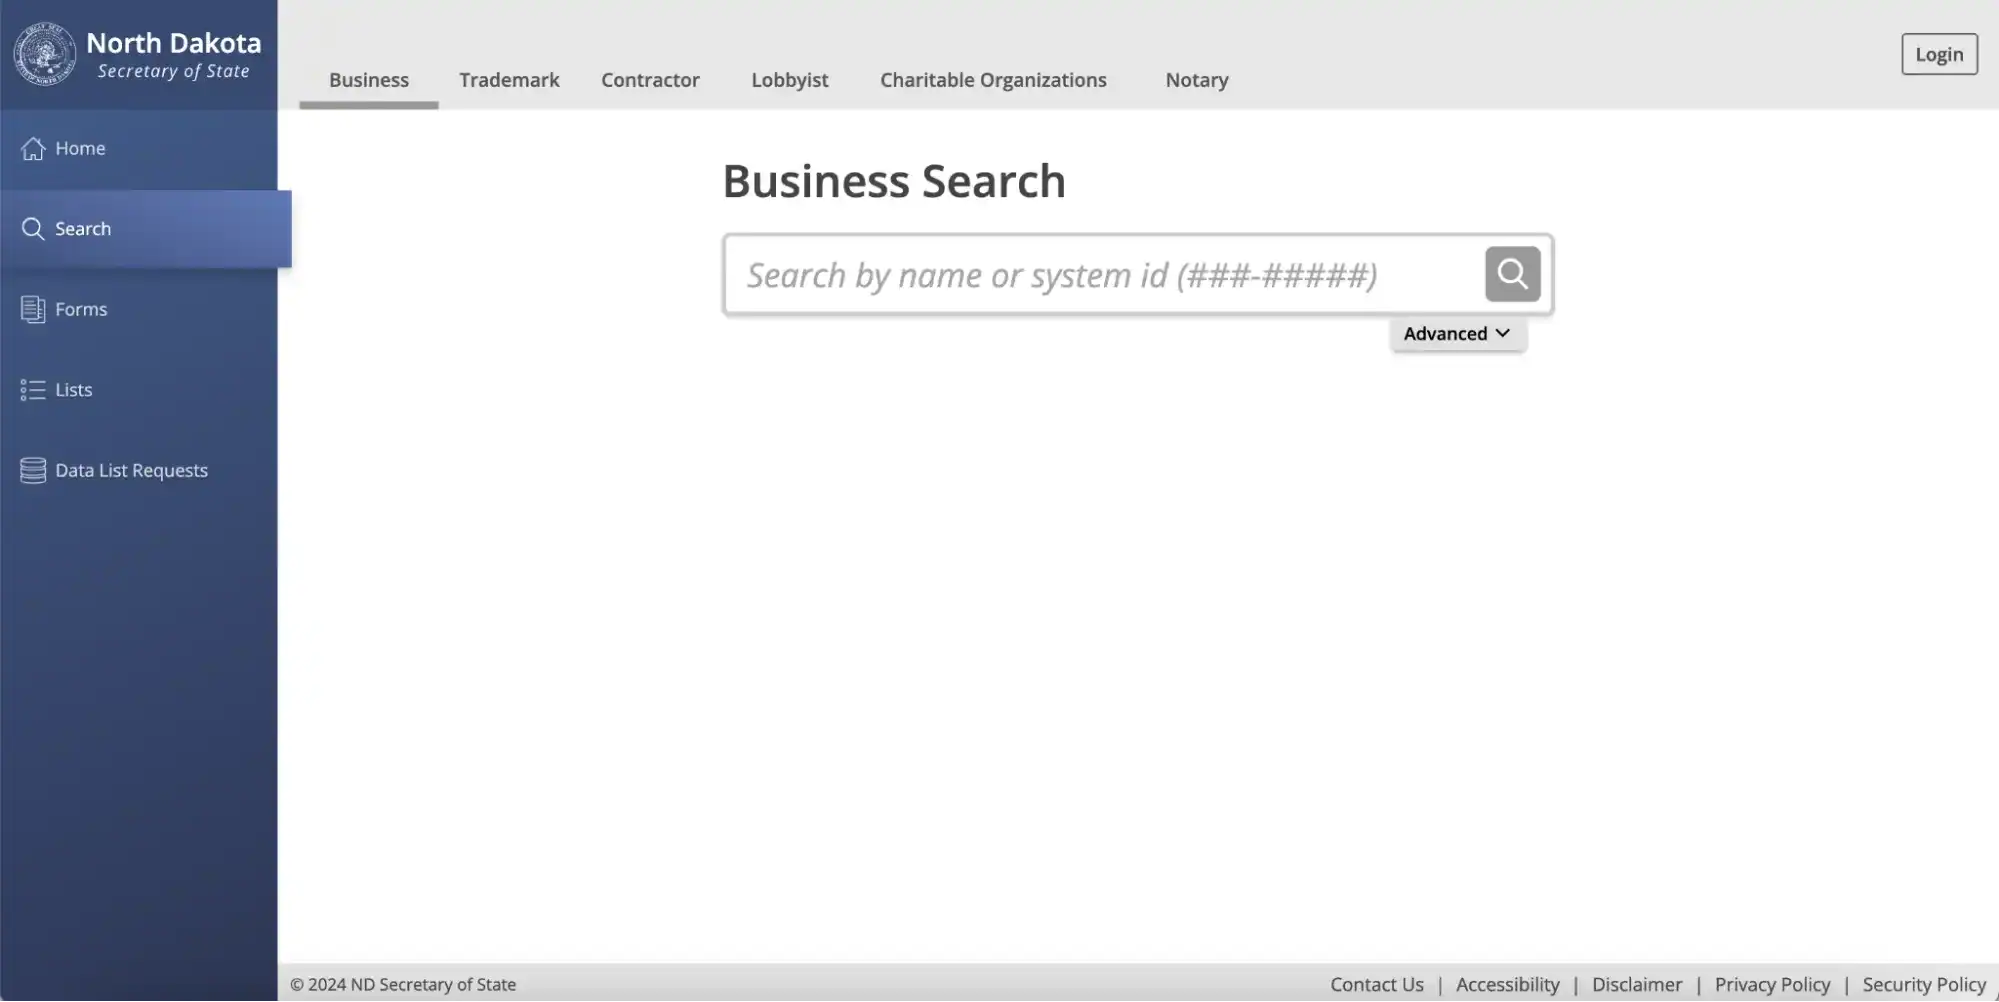
Task: Open the Security Policy footer link
Action: [1923, 984]
